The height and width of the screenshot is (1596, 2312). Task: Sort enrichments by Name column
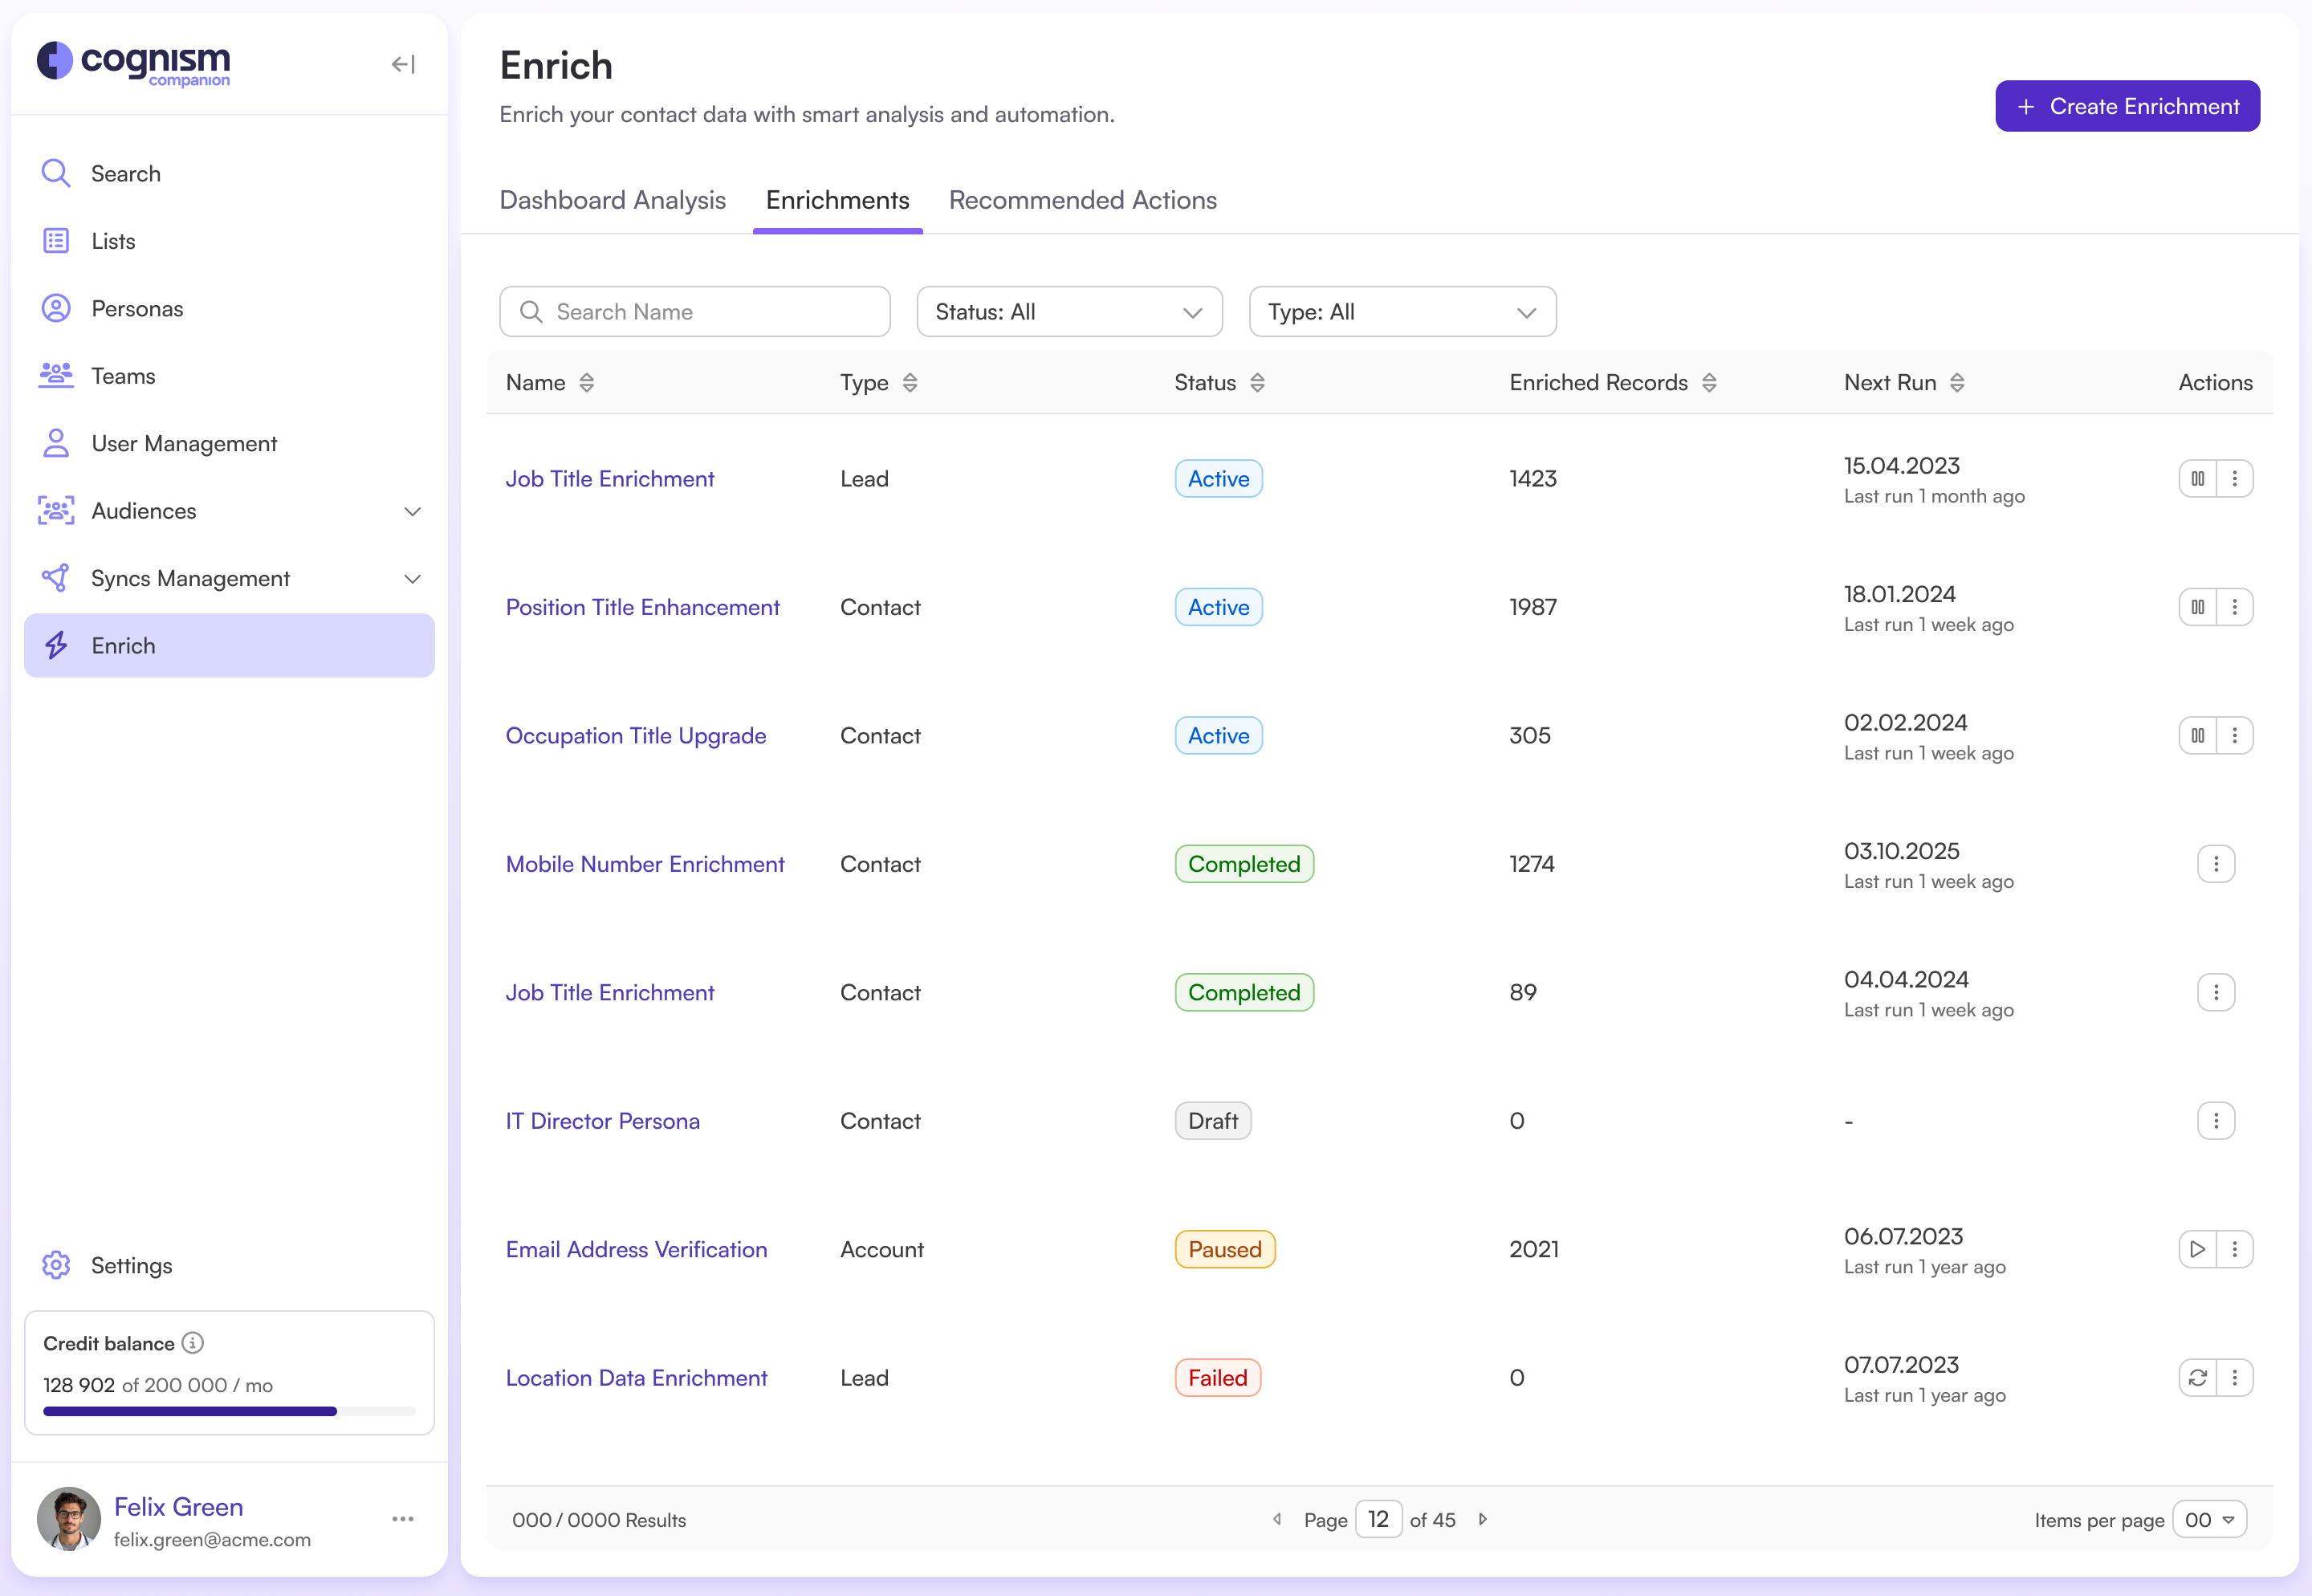click(587, 383)
